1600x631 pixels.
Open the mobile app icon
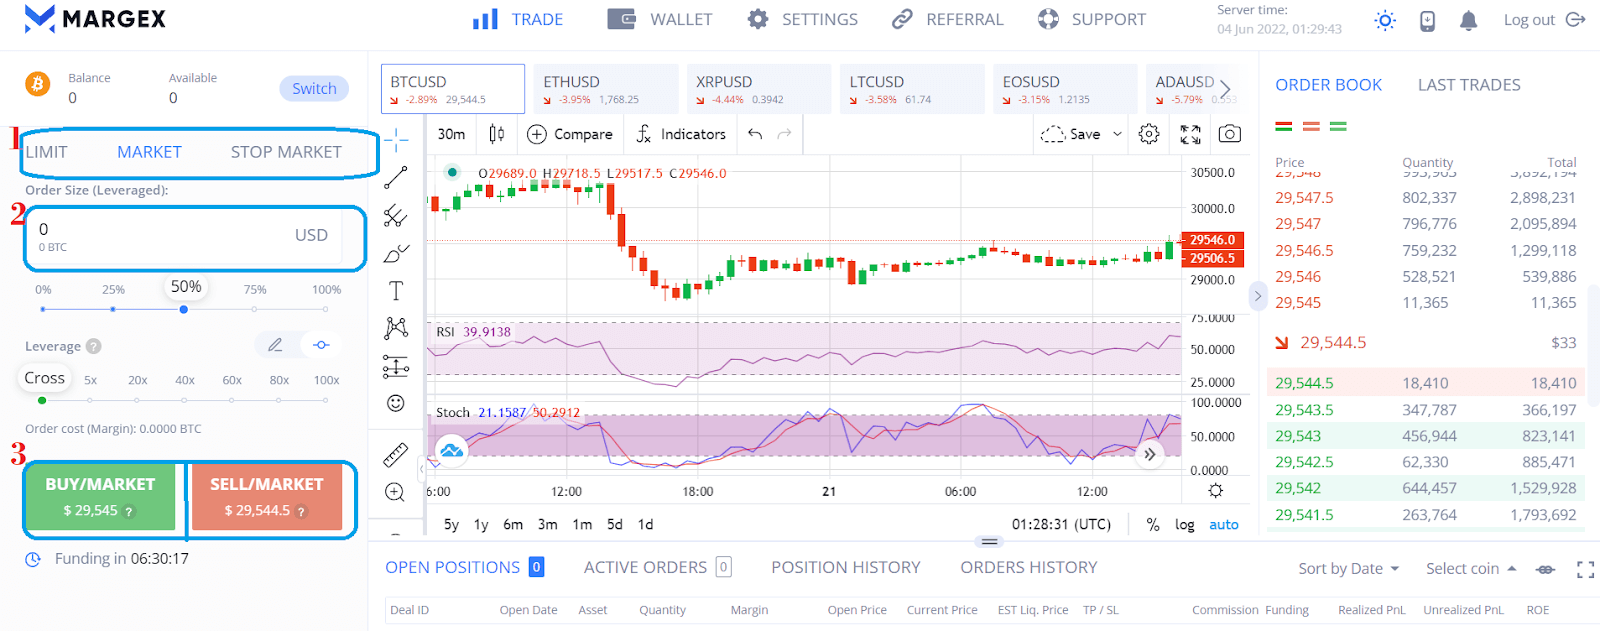click(1427, 20)
